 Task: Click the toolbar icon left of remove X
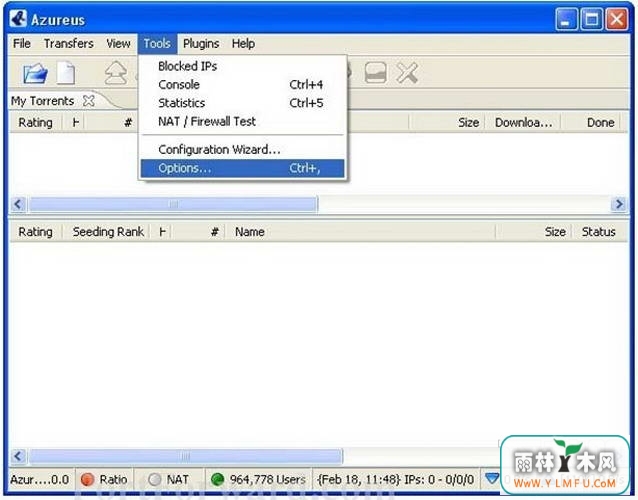pos(375,73)
